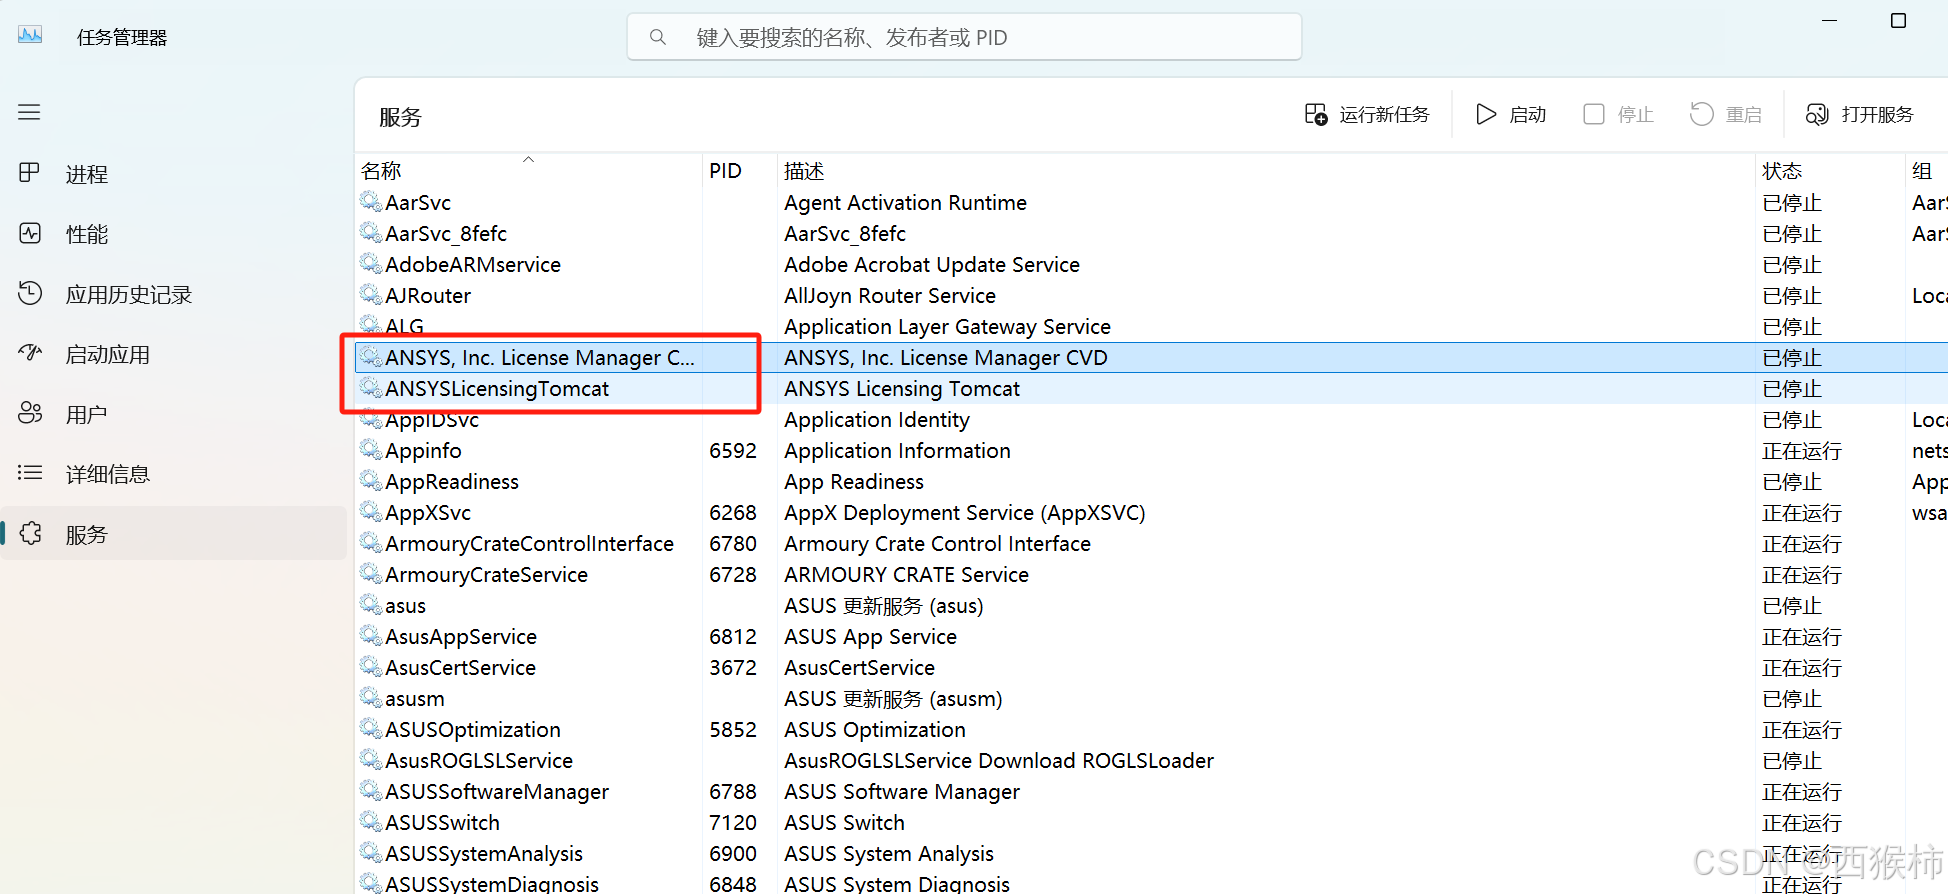The image size is (1948, 894).
Task: Select the ASUSSystemDiagnosis service name
Action: (492, 884)
